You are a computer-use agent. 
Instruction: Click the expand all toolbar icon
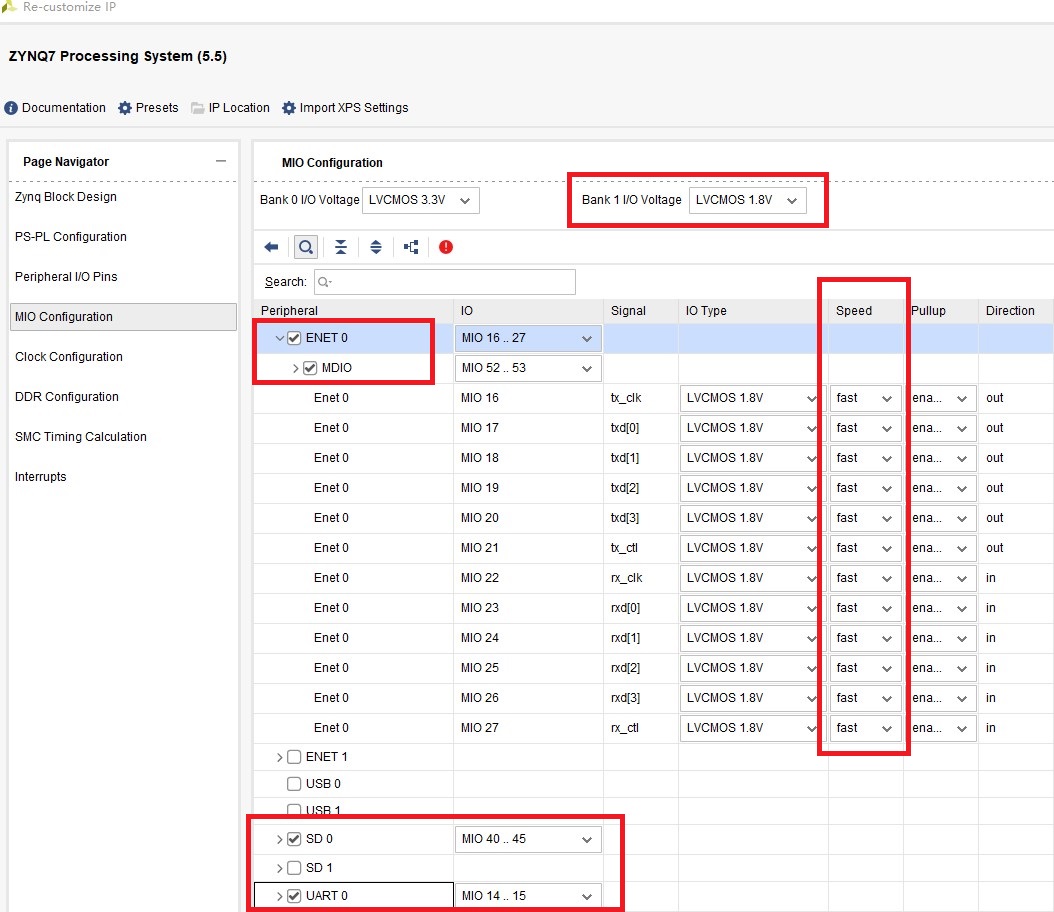(x=376, y=247)
